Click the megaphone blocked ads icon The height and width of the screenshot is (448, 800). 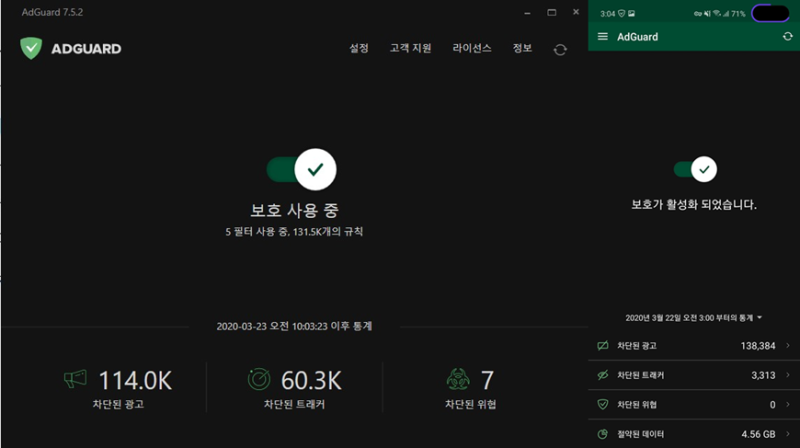[x=75, y=379]
